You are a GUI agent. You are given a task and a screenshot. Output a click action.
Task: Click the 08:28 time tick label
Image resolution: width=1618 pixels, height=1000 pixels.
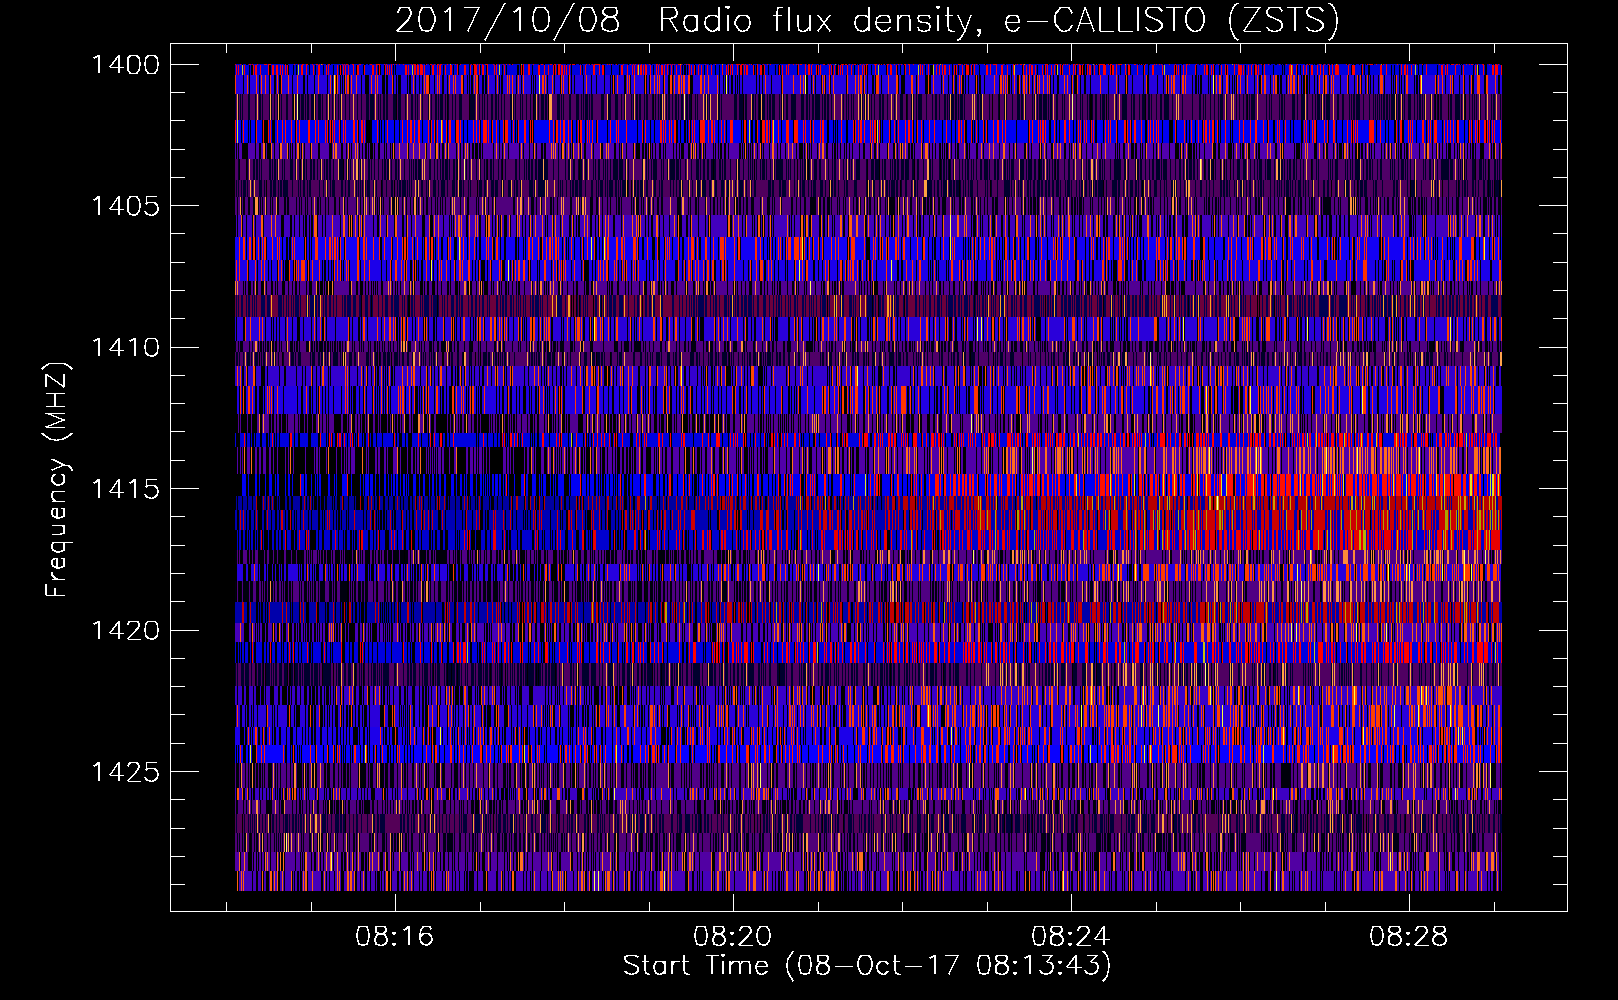tap(1409, 937)
